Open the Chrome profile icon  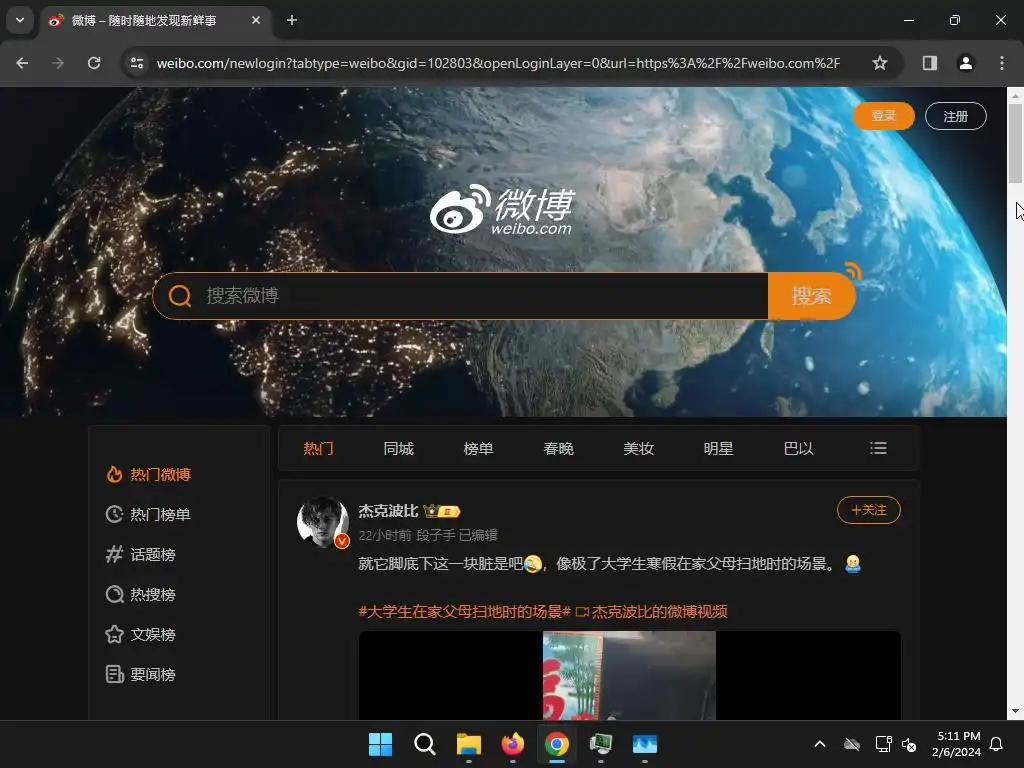[966, 63]
